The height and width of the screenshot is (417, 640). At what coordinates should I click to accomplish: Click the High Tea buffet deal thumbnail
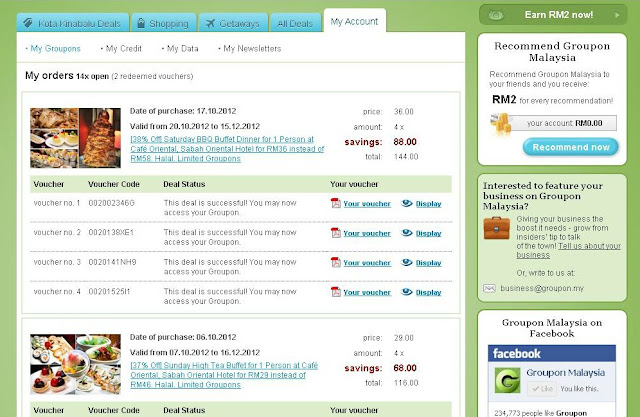(x=76, y=364)
